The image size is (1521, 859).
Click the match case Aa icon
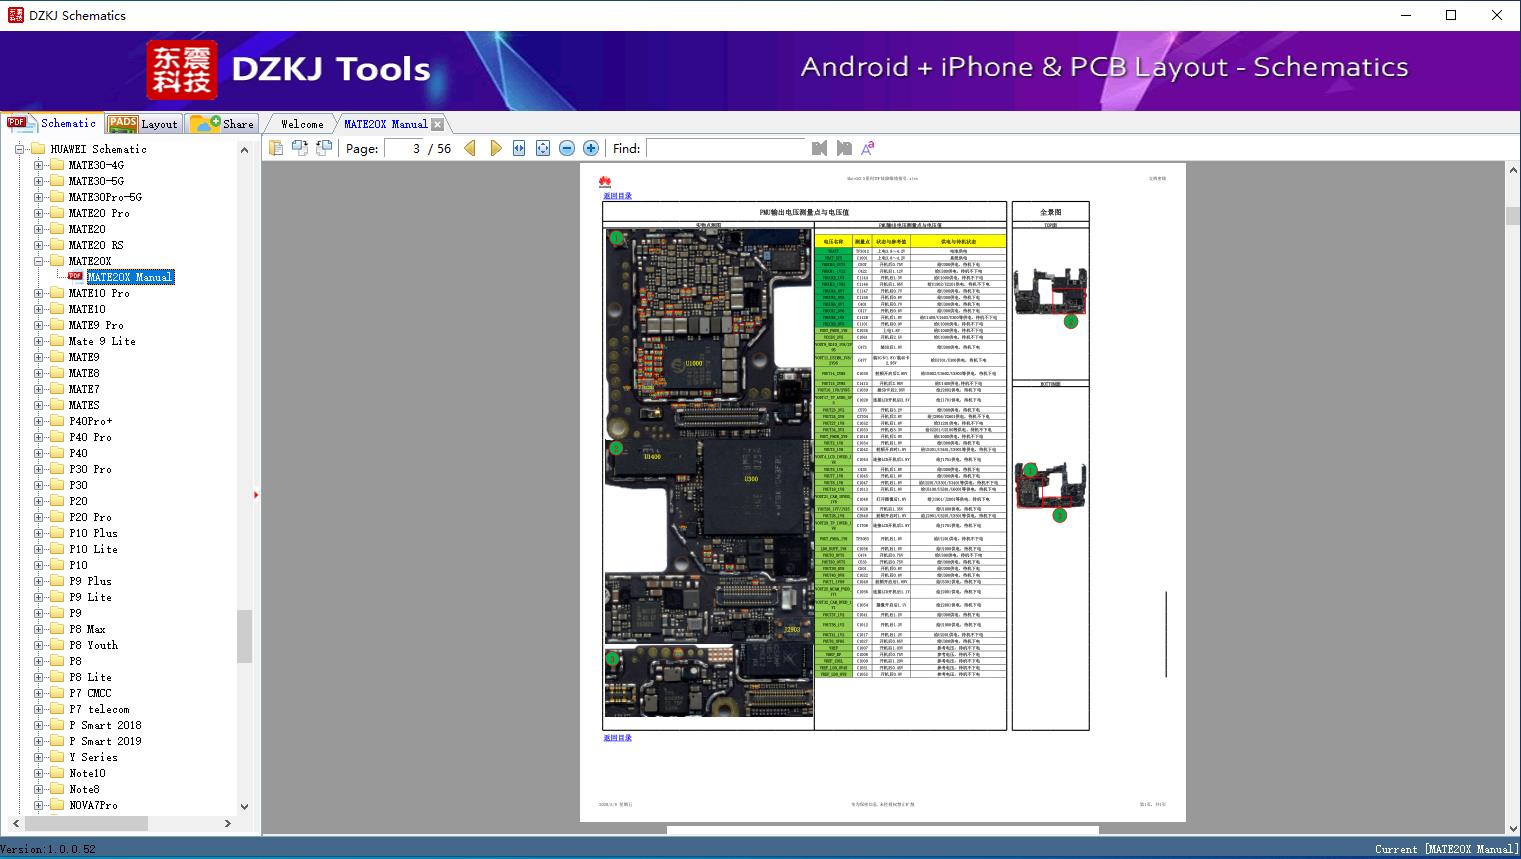click(867, 148)
